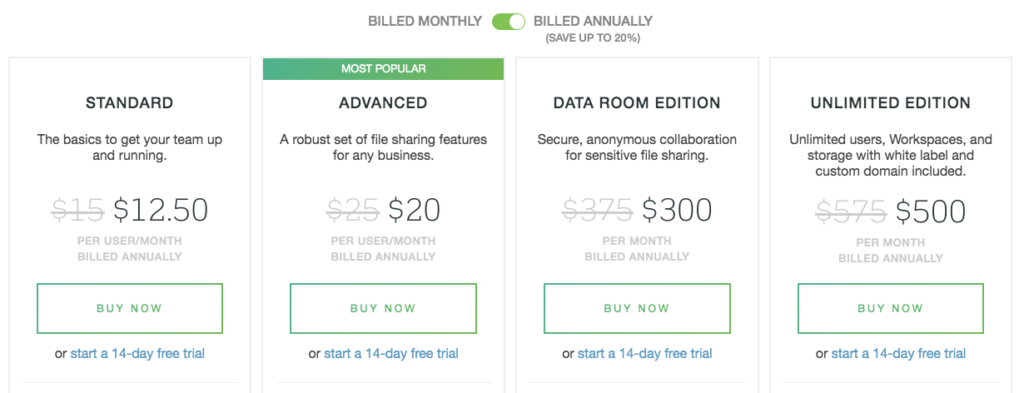Screen dimensions: 1024x393
Task: Open Data Room Edition free trial link
Action: point(645,354)
